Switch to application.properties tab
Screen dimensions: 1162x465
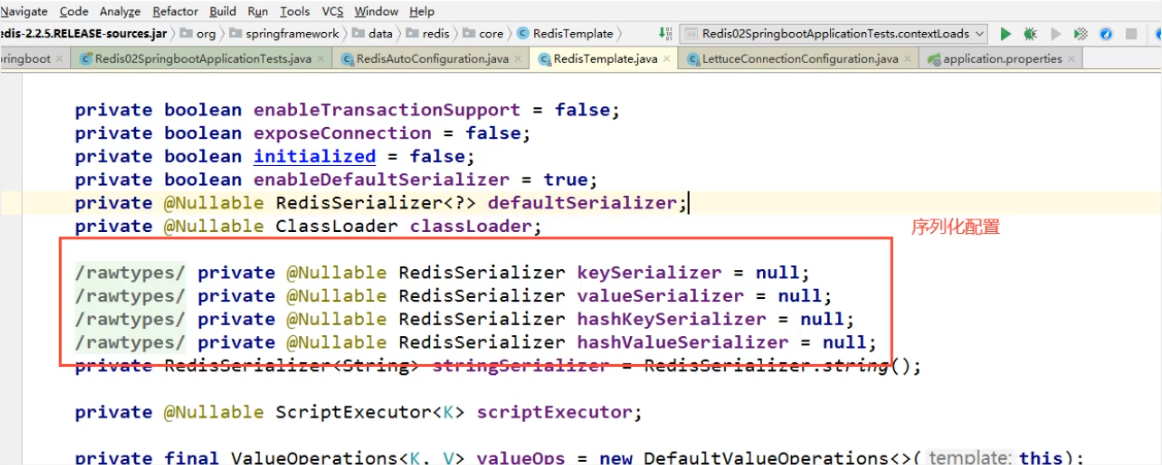pos(1000,59)
